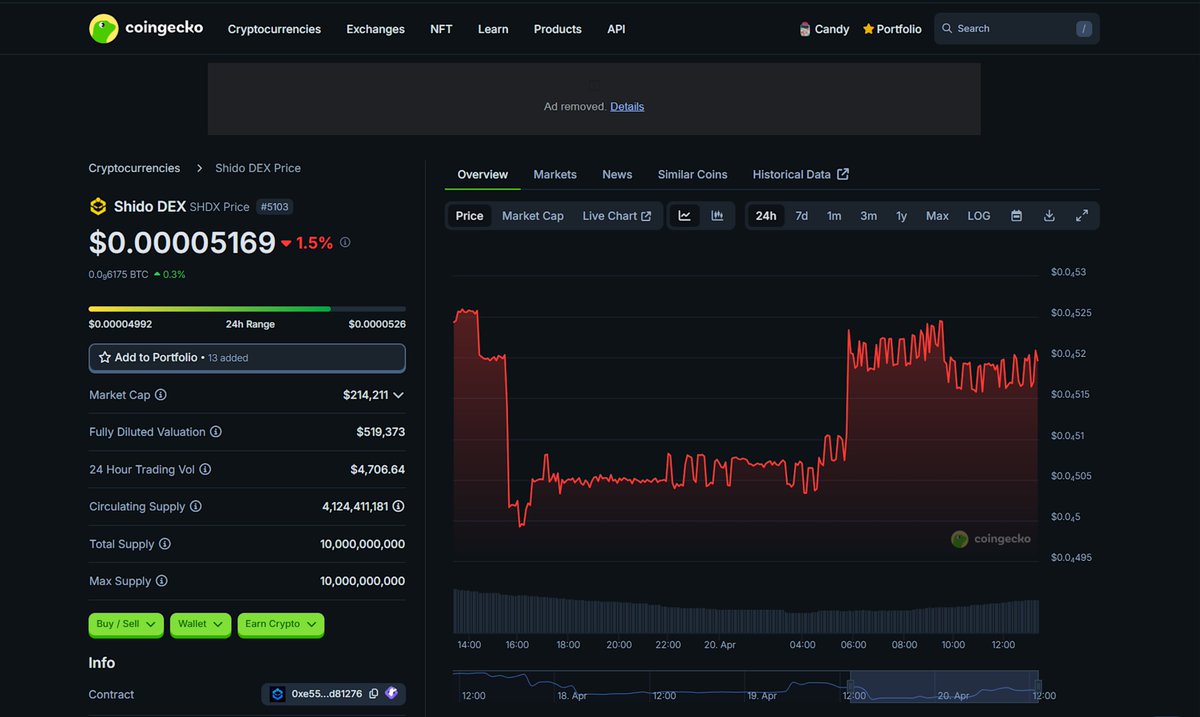The height and width of the screenshot is (717, 1200).
Task: Open the Cryptocurrencies nav menu
Action: tap(274, 29)
